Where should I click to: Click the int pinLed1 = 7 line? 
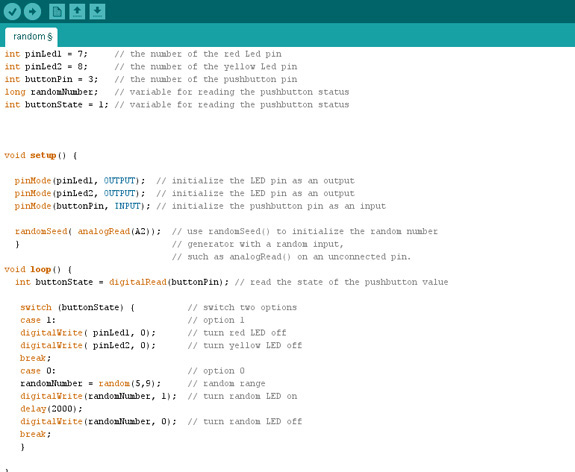pos(46,54)
